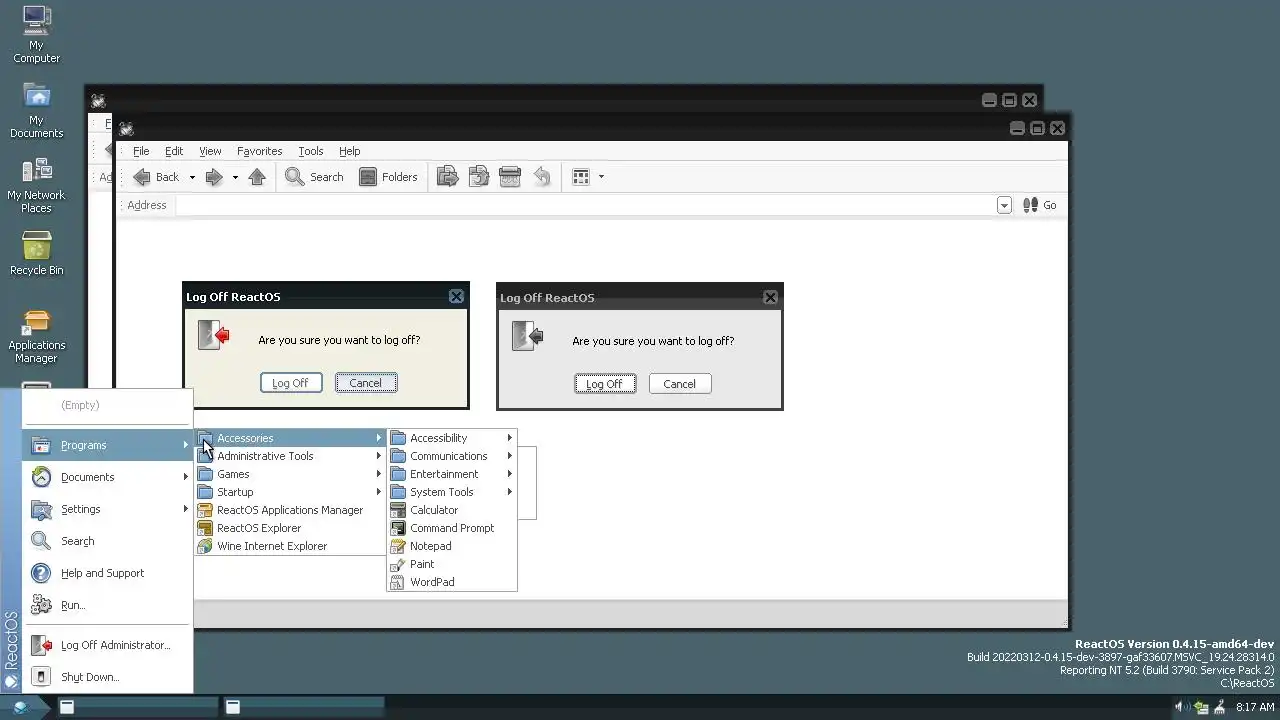The image size is (1280, 720).
Task: Expand Settings in the Start menu
Action: [108, 509]
